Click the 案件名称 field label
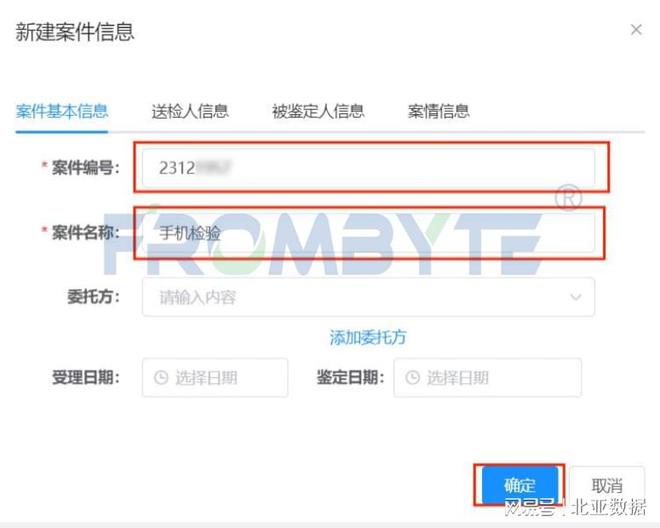The width and height of the screenshot is (660, 528). 85,232
